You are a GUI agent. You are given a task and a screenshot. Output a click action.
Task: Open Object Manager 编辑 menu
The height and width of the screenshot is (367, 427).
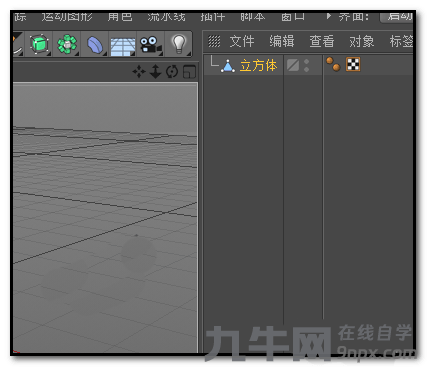(282, 41)
